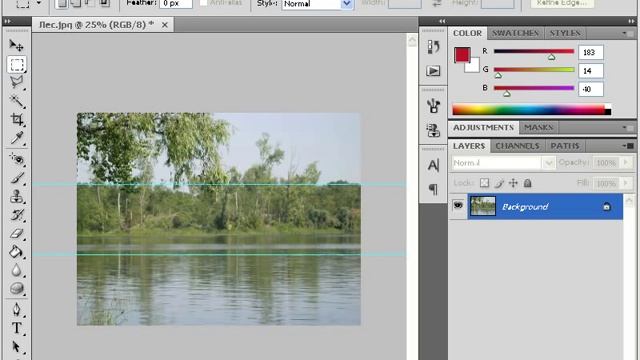
Task: Click the R channel slider
Action: tap(534, 51)
